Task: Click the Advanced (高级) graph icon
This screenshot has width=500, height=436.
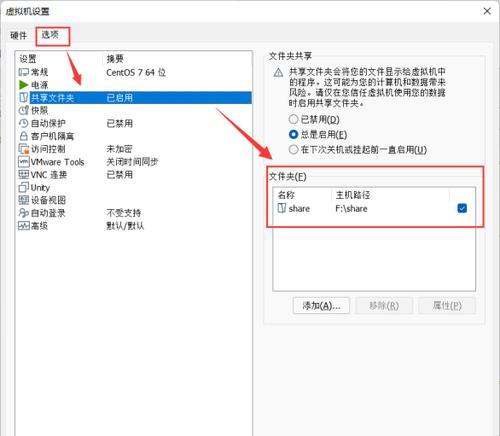Action: (24, 226)
